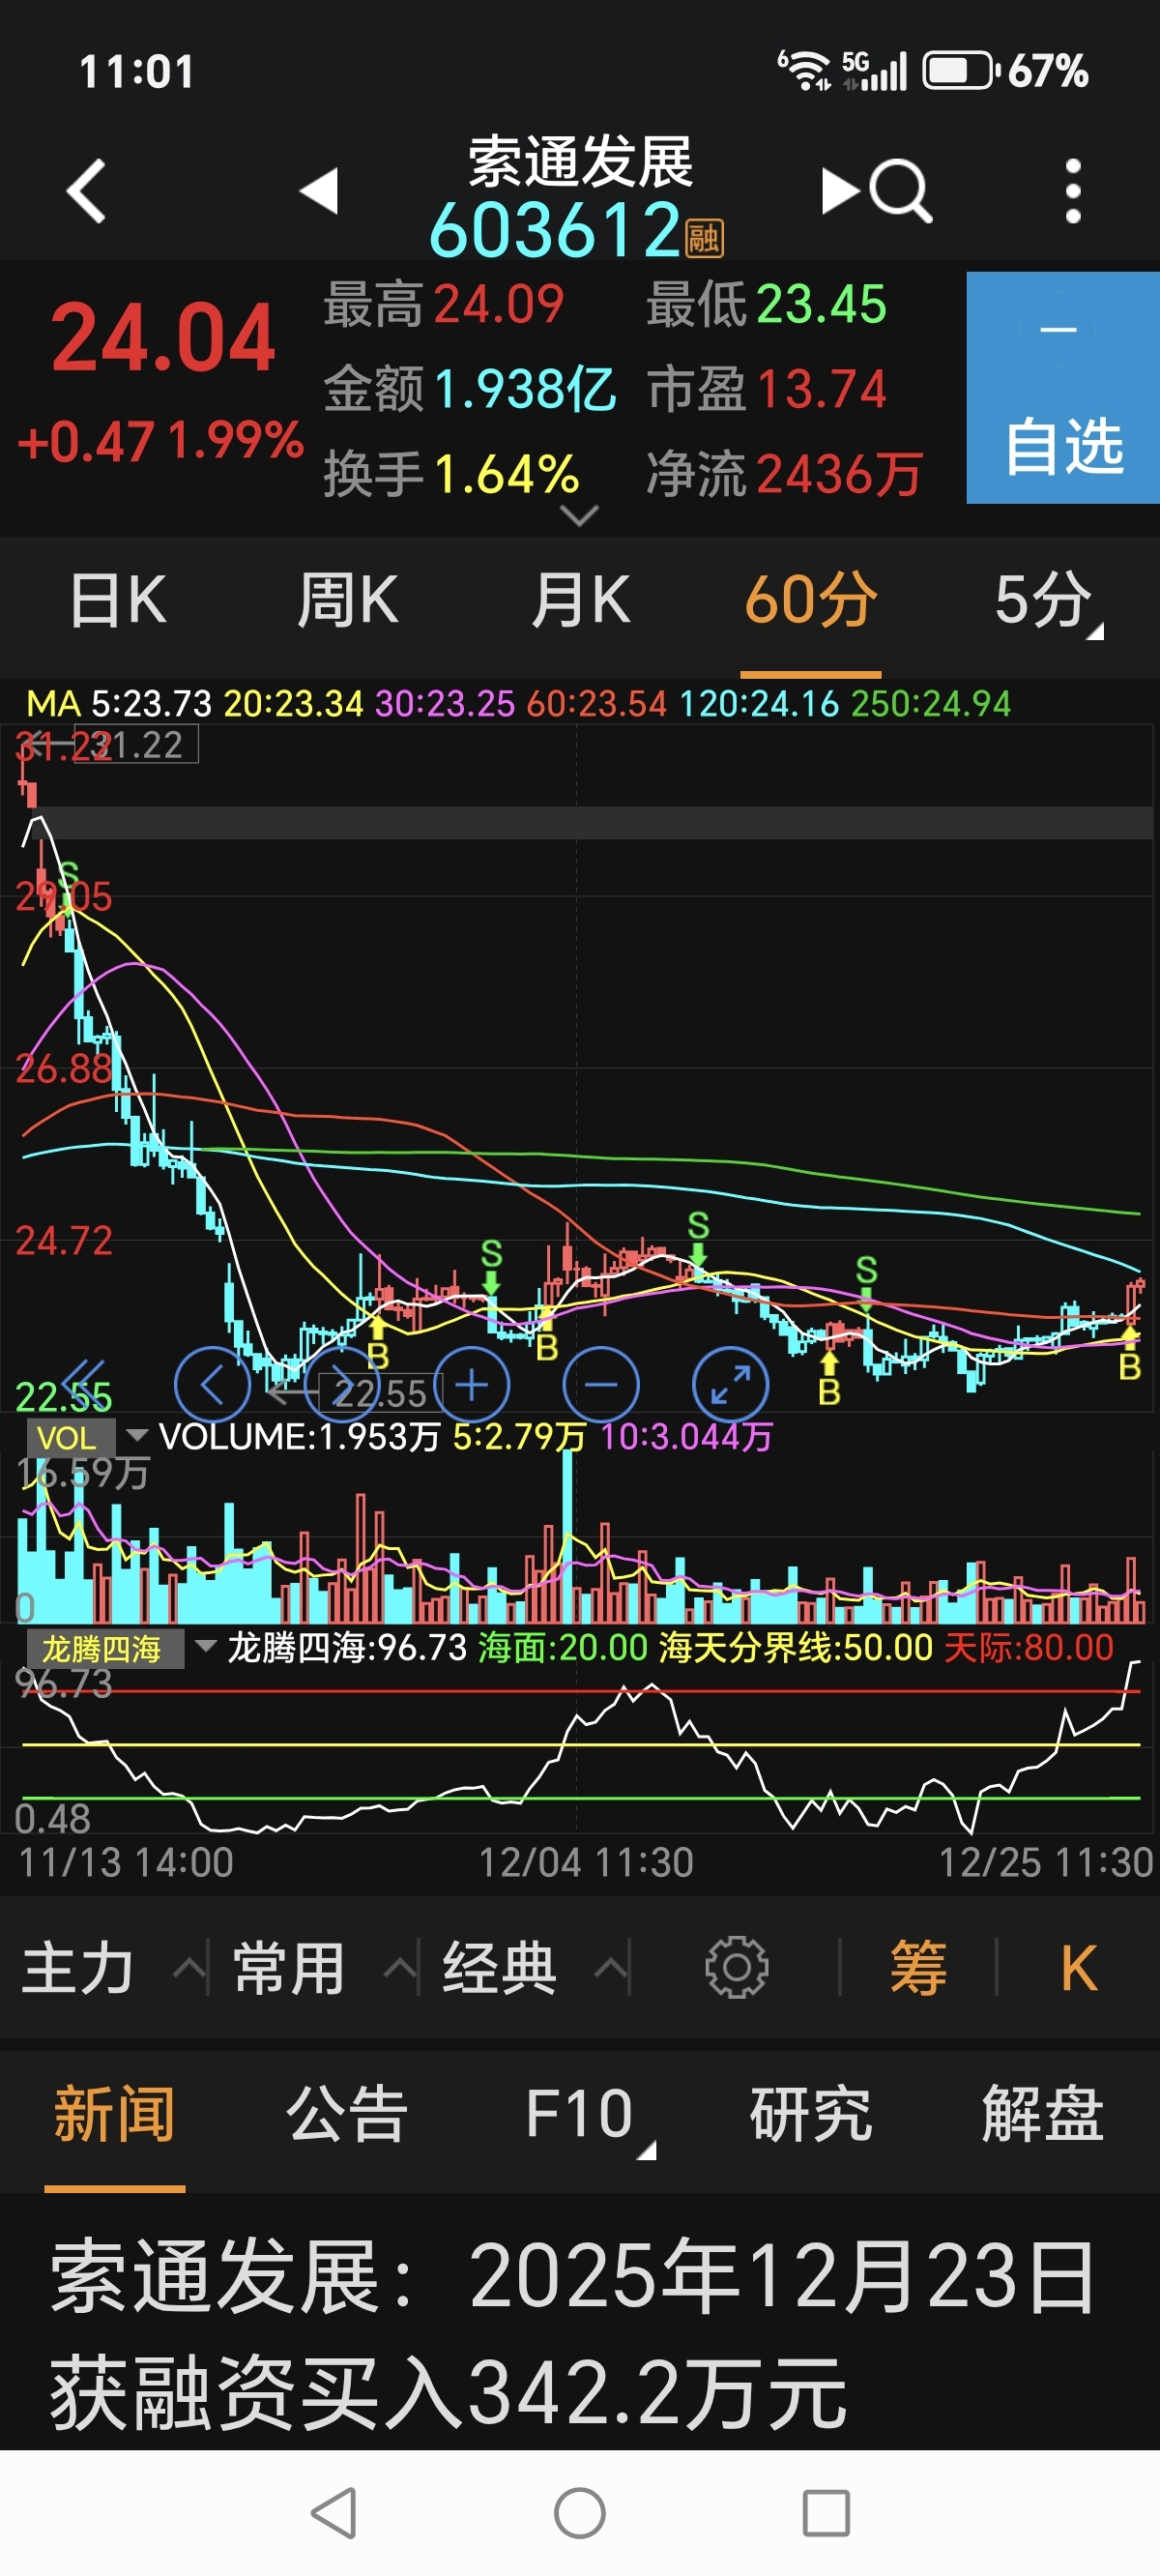Tap current price 24.04
Image resolution: width=1160 pixels, height=2576 pixels.
coord(163,338)
